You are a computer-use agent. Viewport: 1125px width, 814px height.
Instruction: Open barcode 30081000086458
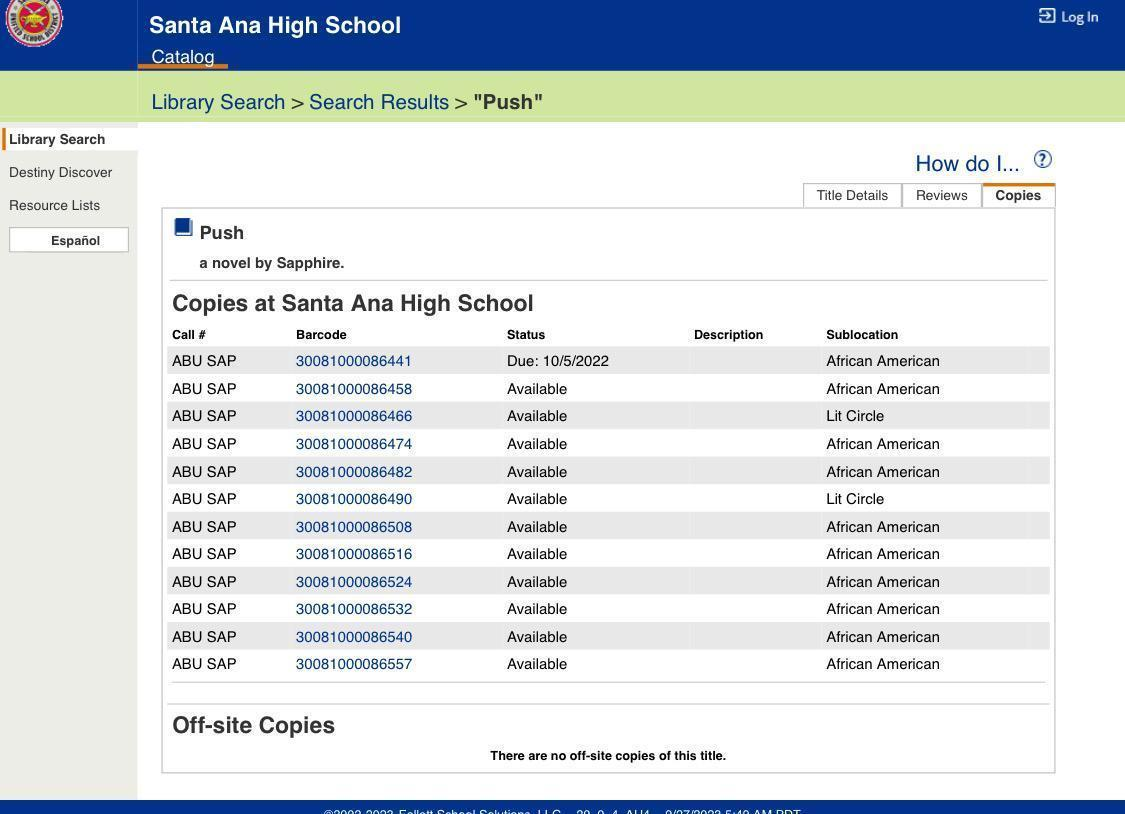coord(354,389)
